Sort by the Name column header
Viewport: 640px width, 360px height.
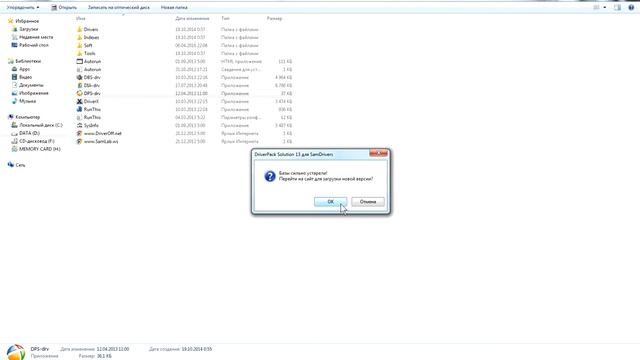pos(80,18)
